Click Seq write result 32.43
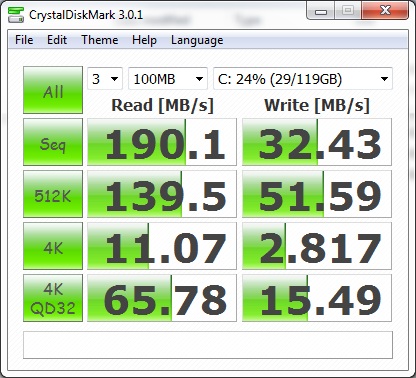 (317, 142)
